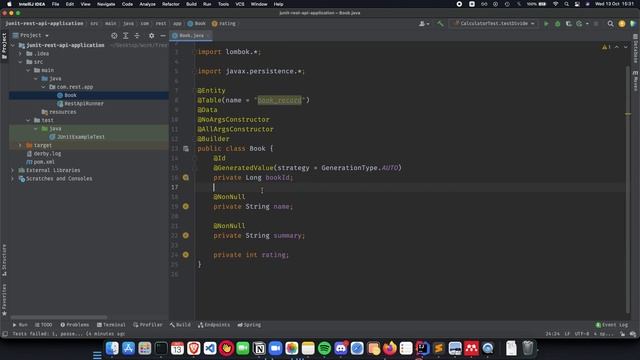Open the Refactor menu

[171, 4]
